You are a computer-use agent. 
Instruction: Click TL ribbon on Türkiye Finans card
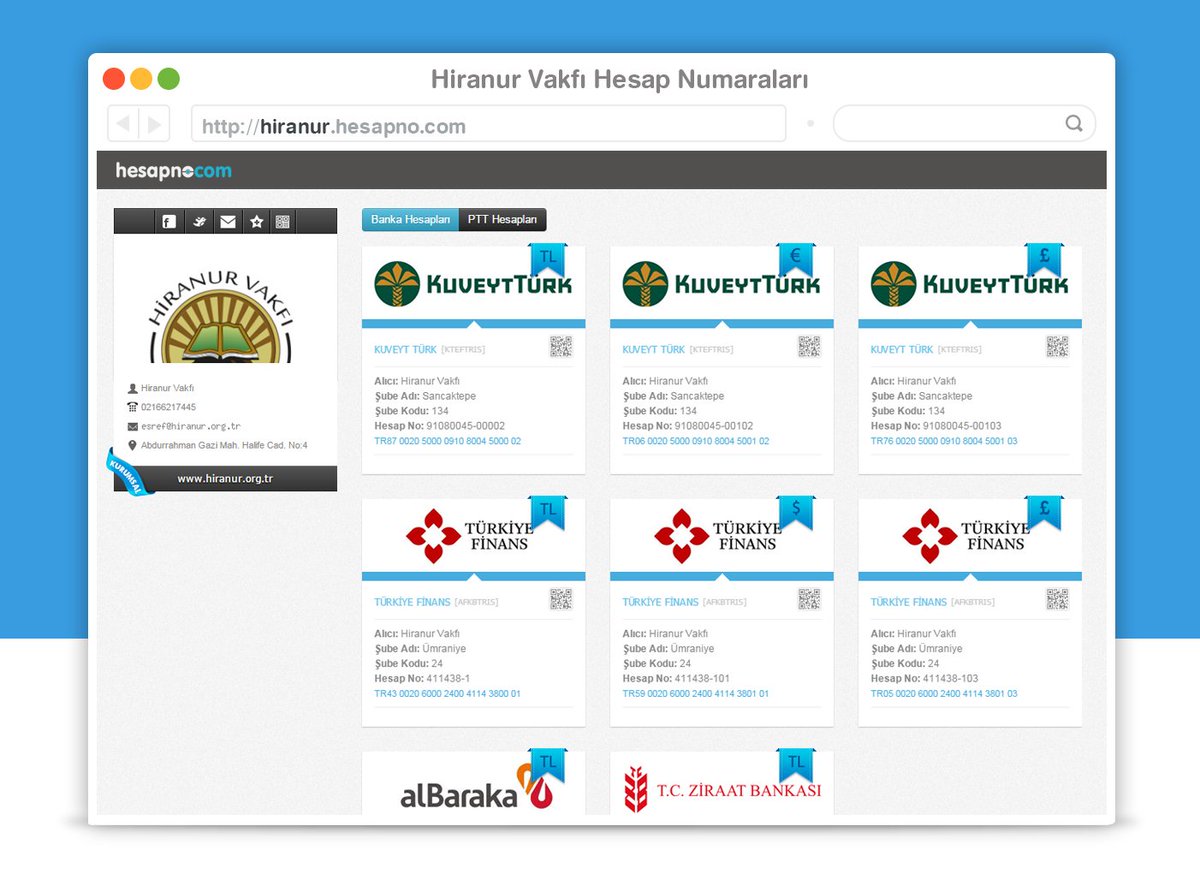click(x=547, y=512)
